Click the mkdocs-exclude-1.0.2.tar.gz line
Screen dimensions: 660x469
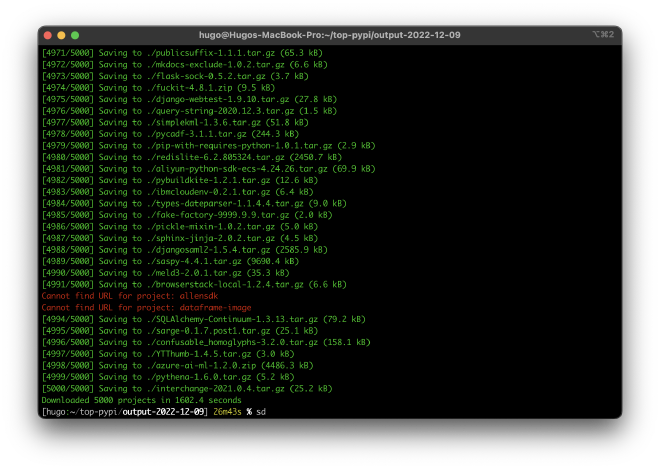click(x=184, y=64)
